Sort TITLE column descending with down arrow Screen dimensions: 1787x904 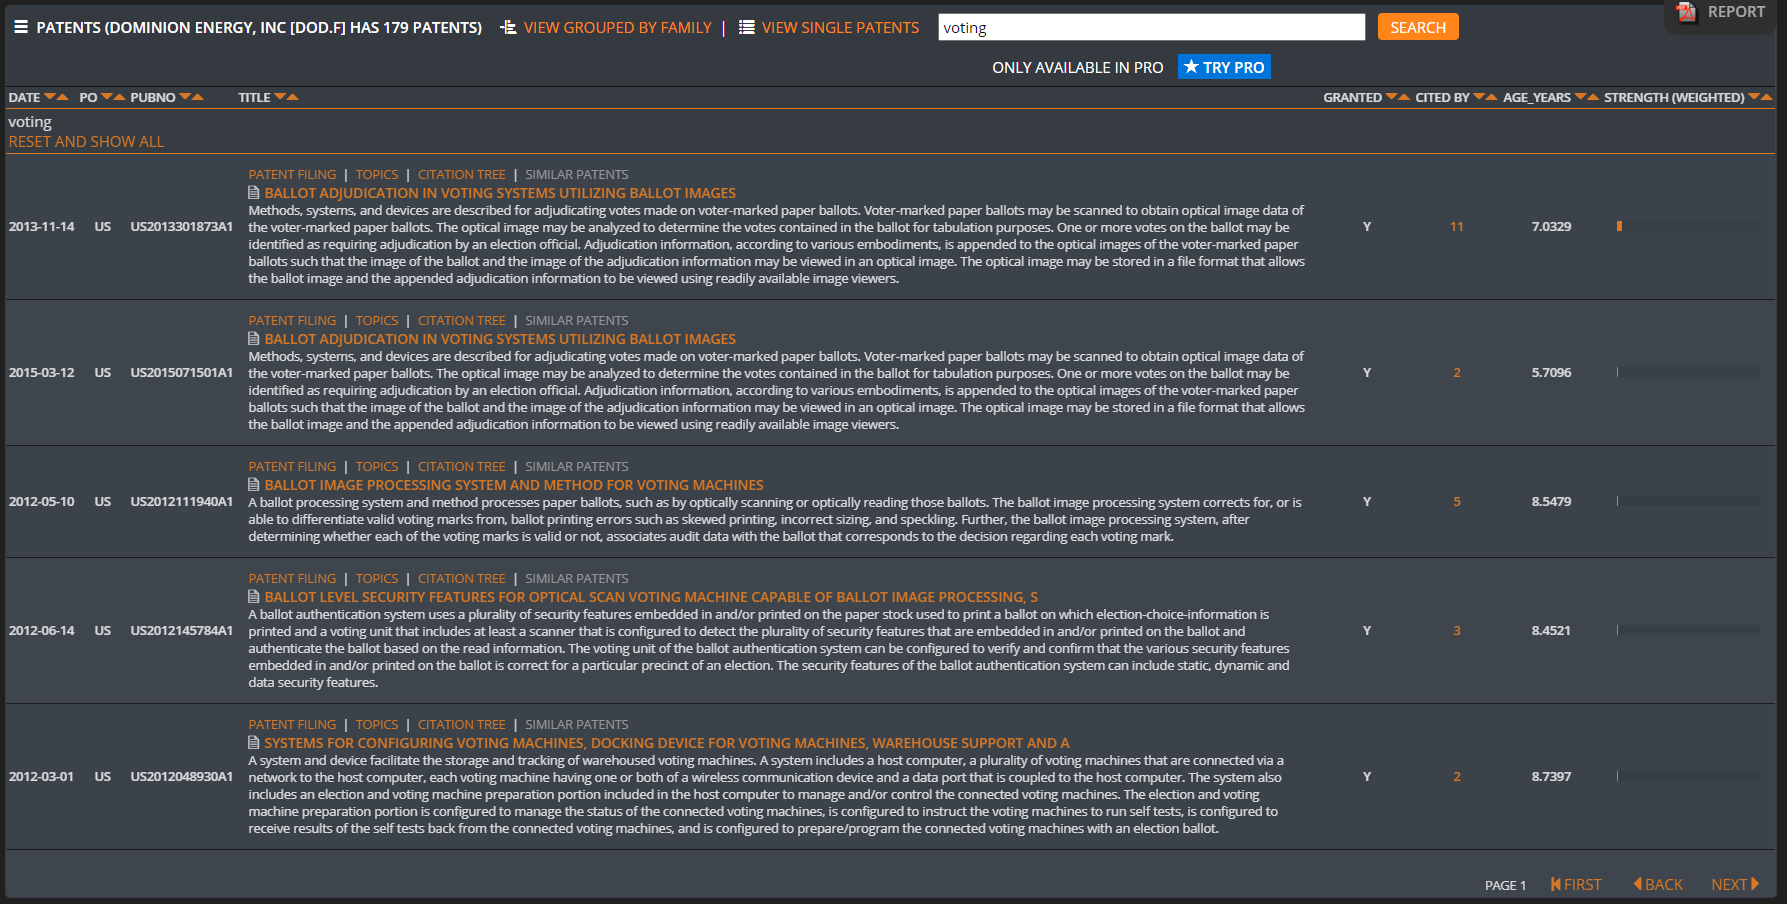(x=280, y=97)
